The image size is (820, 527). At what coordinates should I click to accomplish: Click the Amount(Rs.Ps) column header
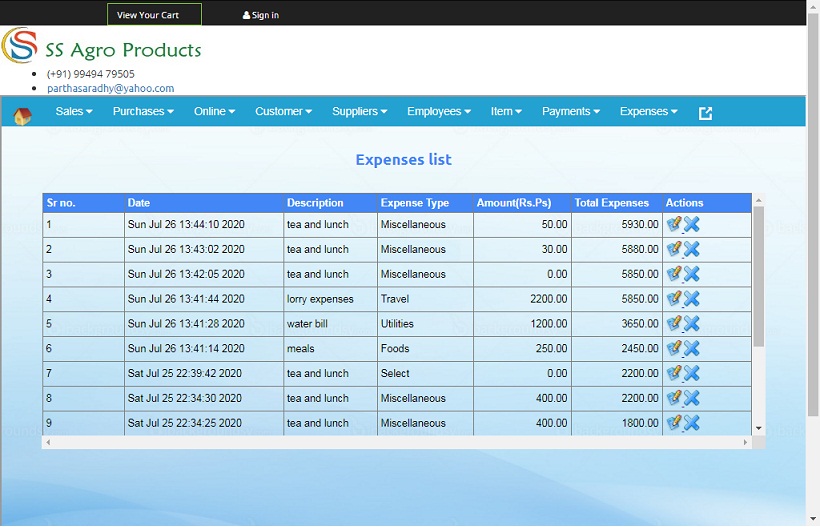tap(522, 203)
